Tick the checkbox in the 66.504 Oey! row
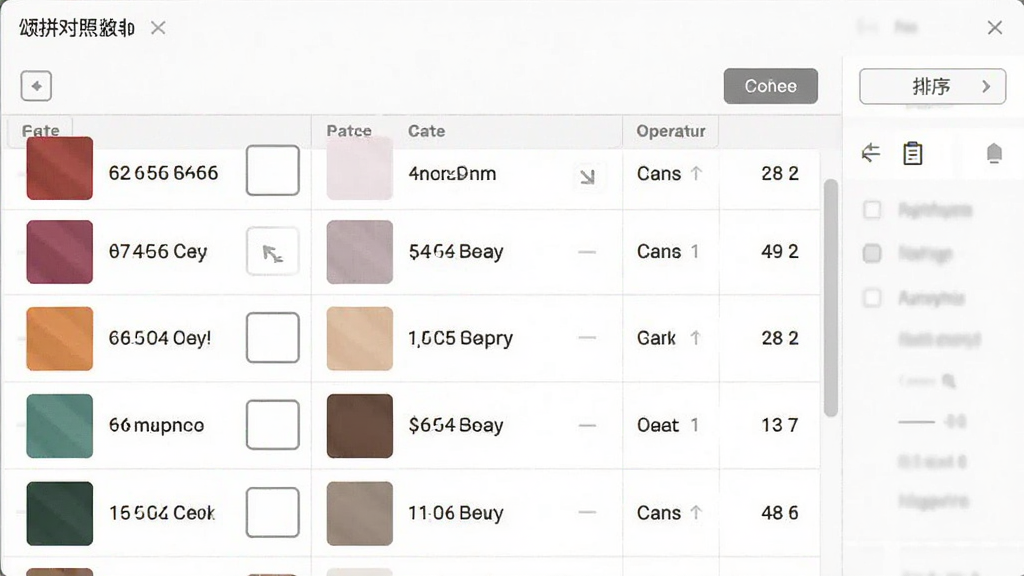 click(x=273, y=338)
